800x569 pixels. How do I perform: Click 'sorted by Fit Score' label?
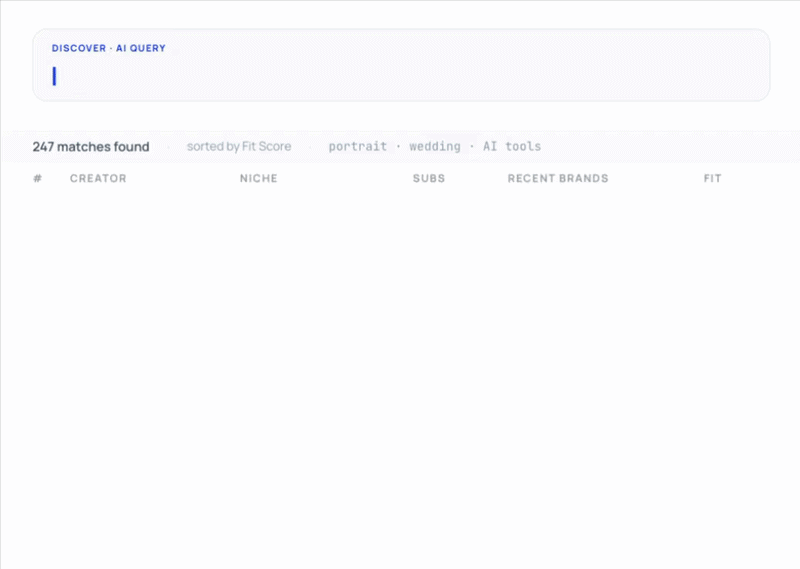click(239, 146)
